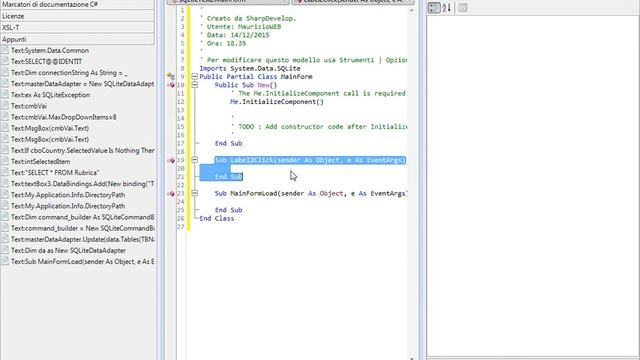Click line number 27 in the gutter
Image resolution: width=640 pixels, height=360 pixels.
pyautogui.click(x=181, y=227)
